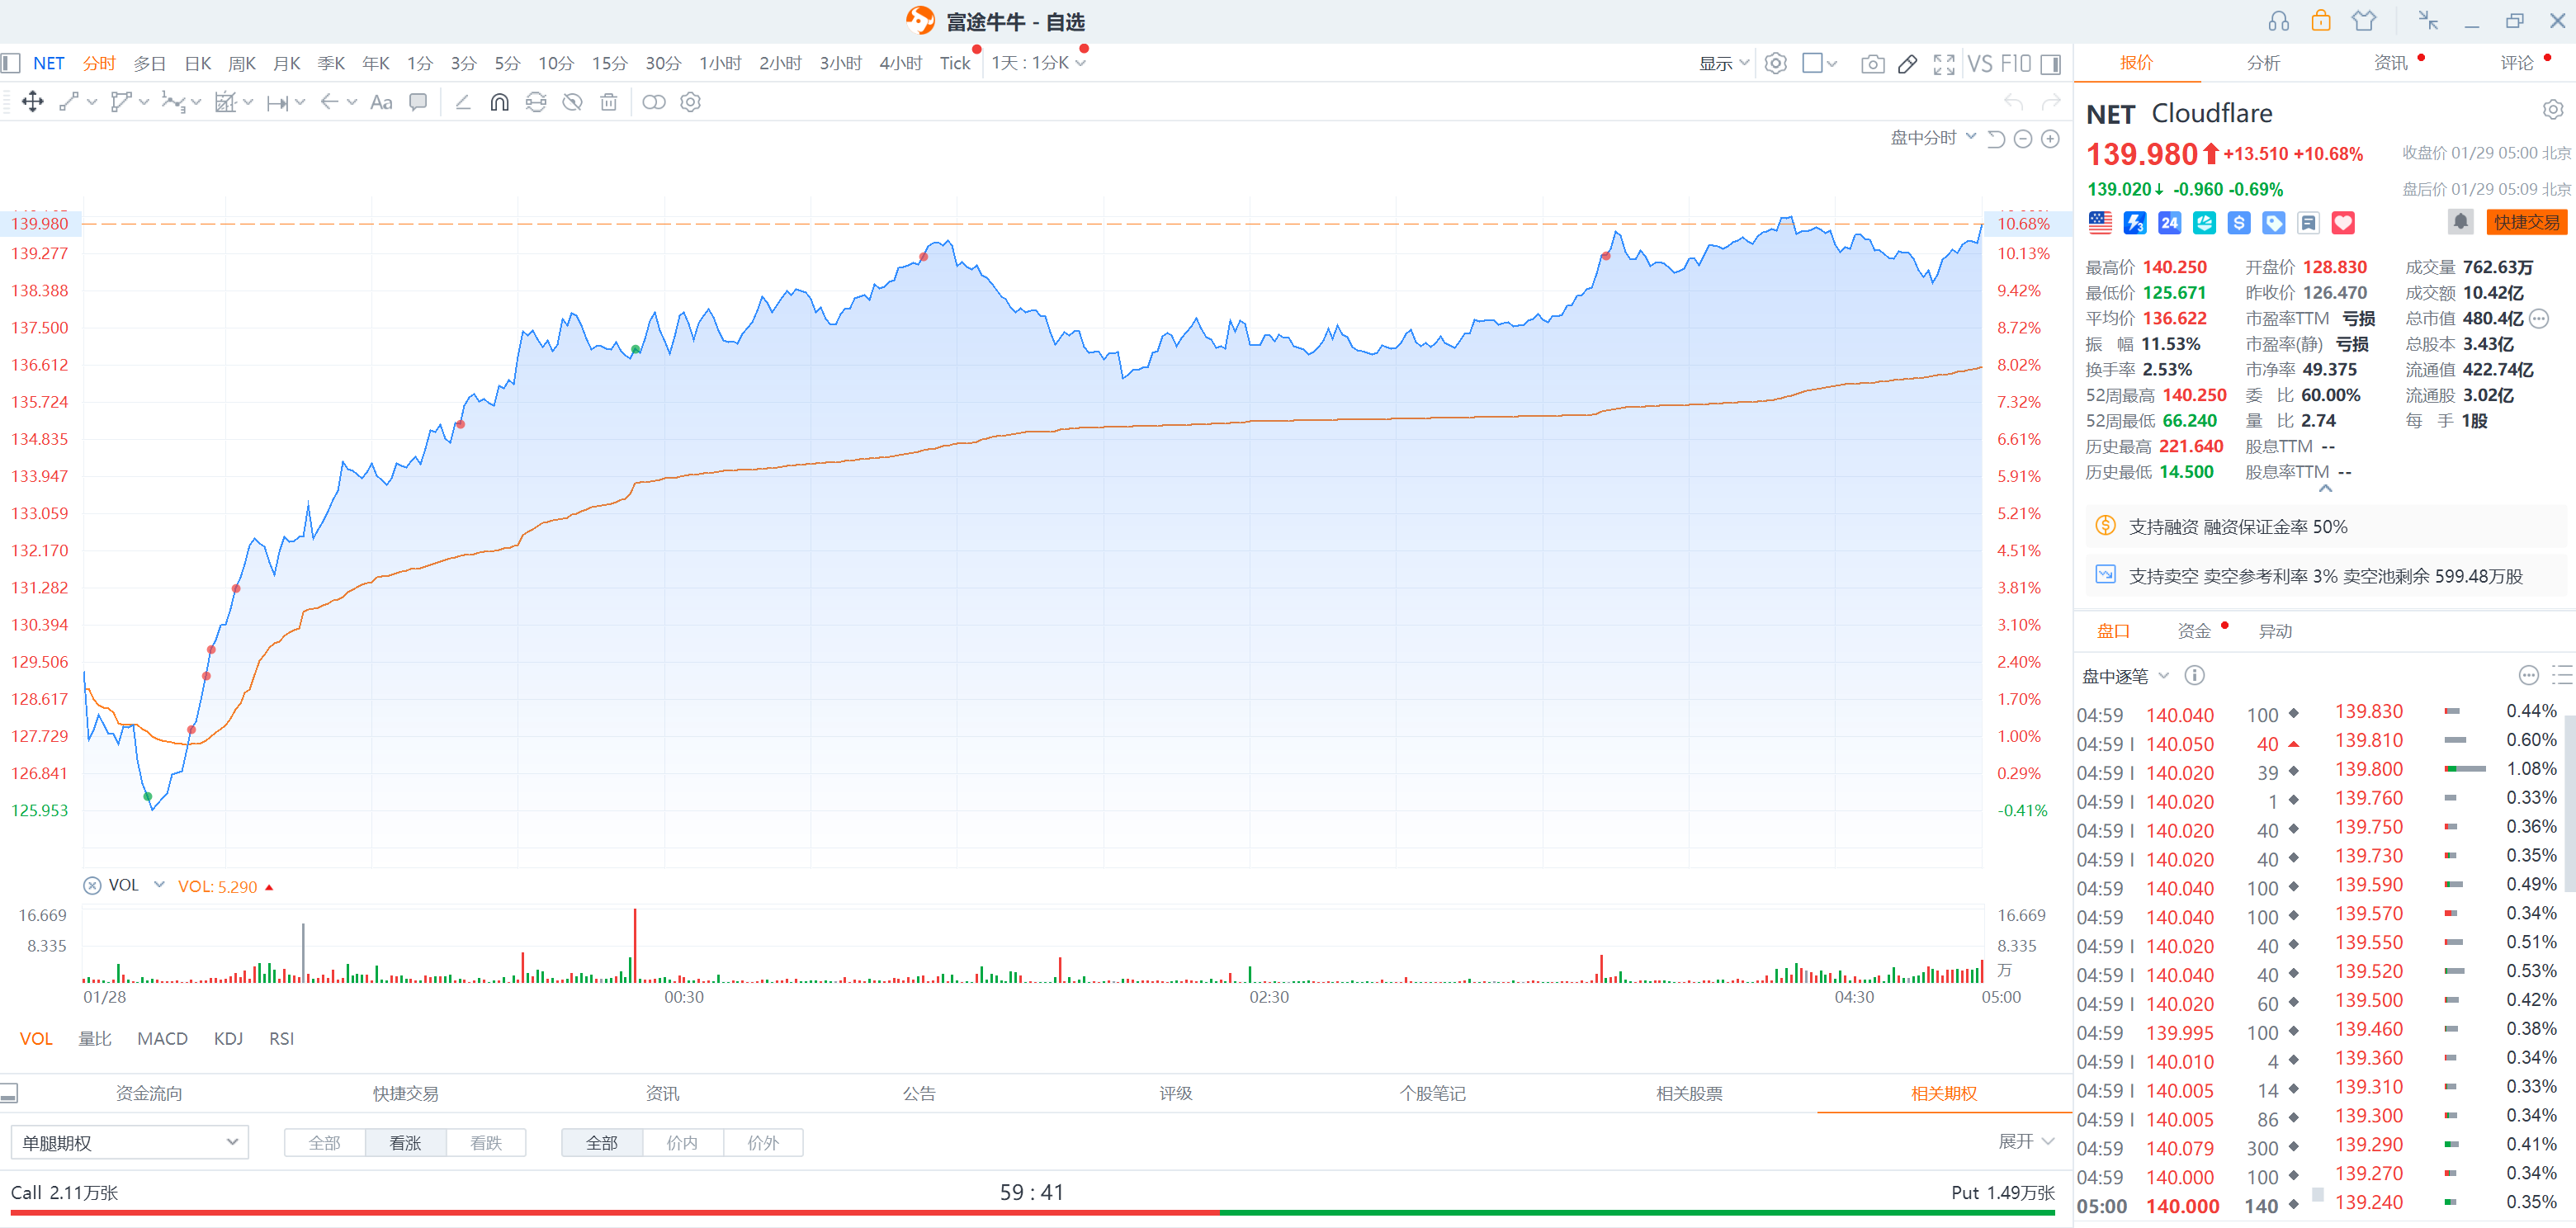Open the 盘中分时 session dropdown
This screenshot has height=1228, width=2576.
(1932, 138)
